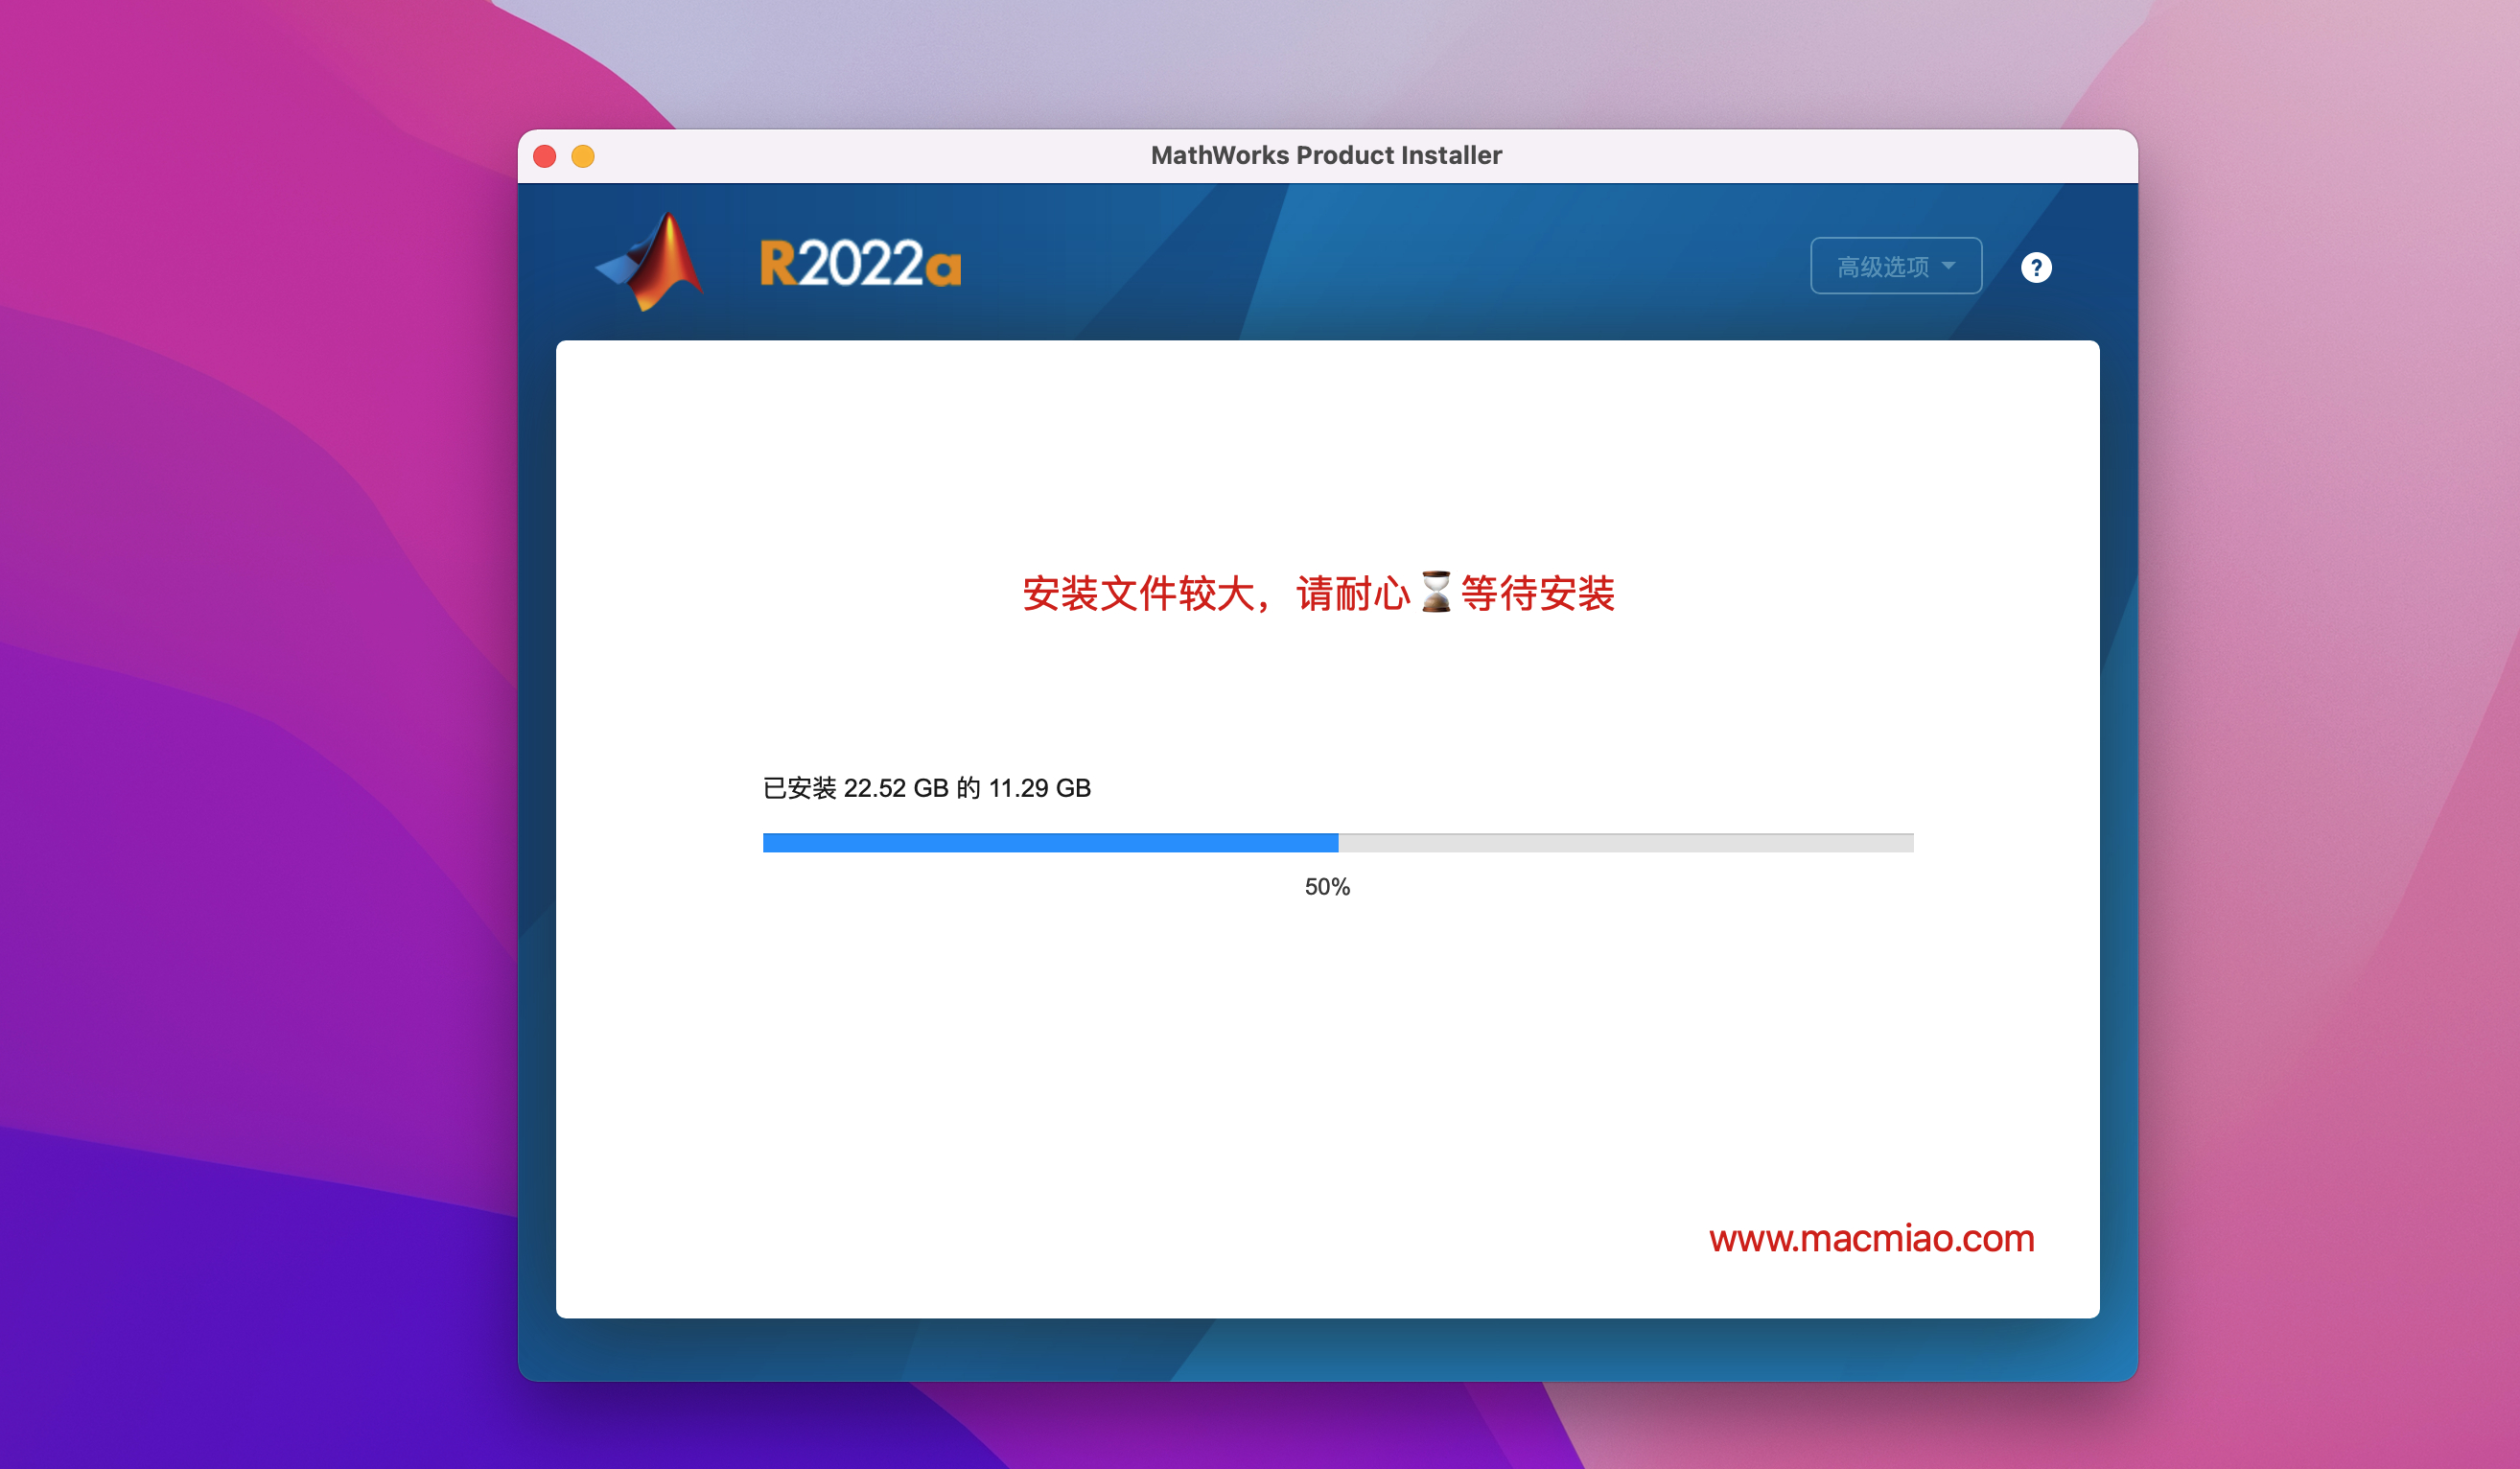
Task: Click the 等待安装 text after hourglass
Action: pos(1537,593)
